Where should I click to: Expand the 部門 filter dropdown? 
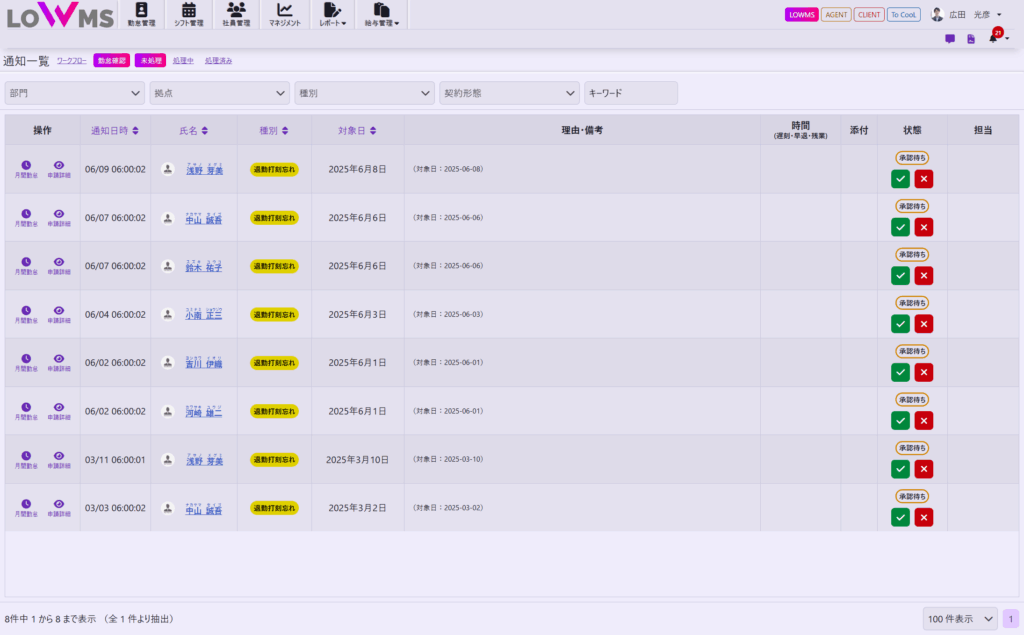pyautogui.click(x=75, y=93)
